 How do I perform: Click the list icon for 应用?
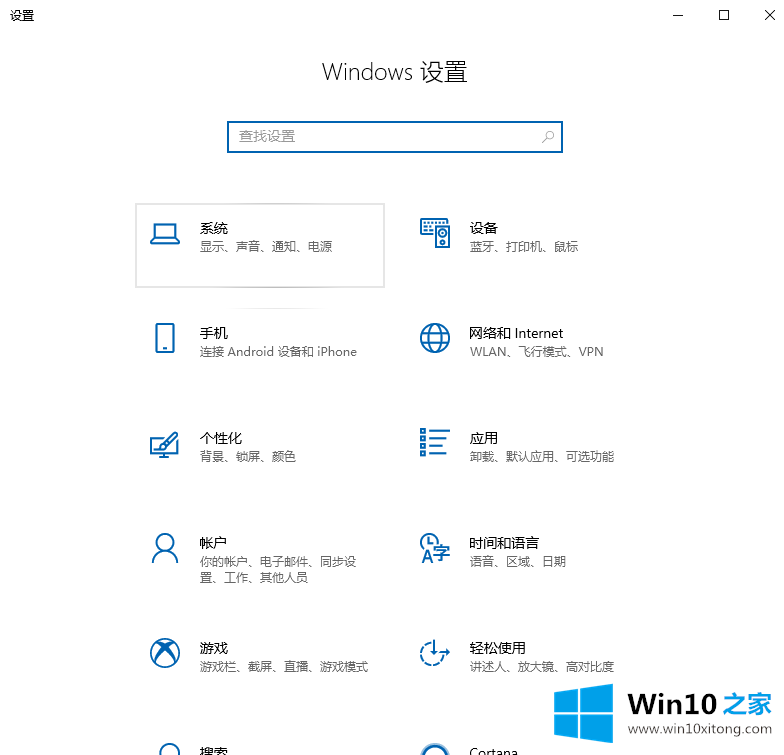click(x=435, y=443)
